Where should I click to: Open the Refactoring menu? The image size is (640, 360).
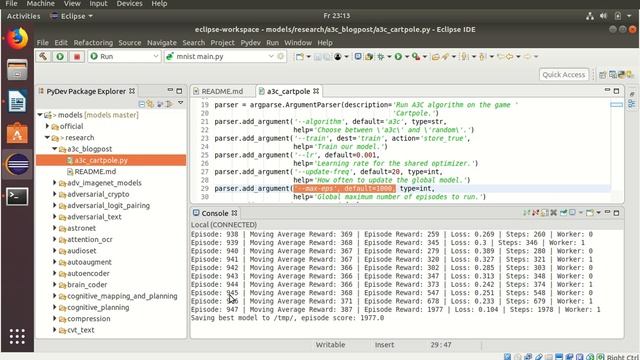tap(93, 42)
